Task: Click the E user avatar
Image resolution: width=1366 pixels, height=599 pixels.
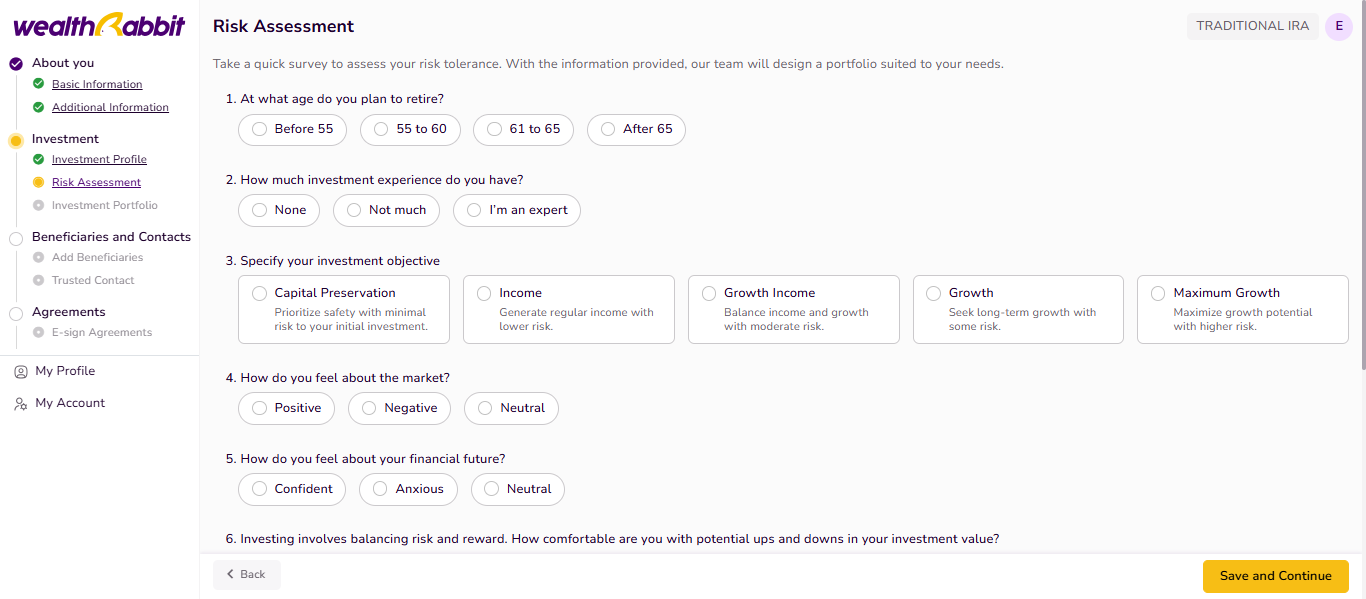Action: pos(1338,27)
